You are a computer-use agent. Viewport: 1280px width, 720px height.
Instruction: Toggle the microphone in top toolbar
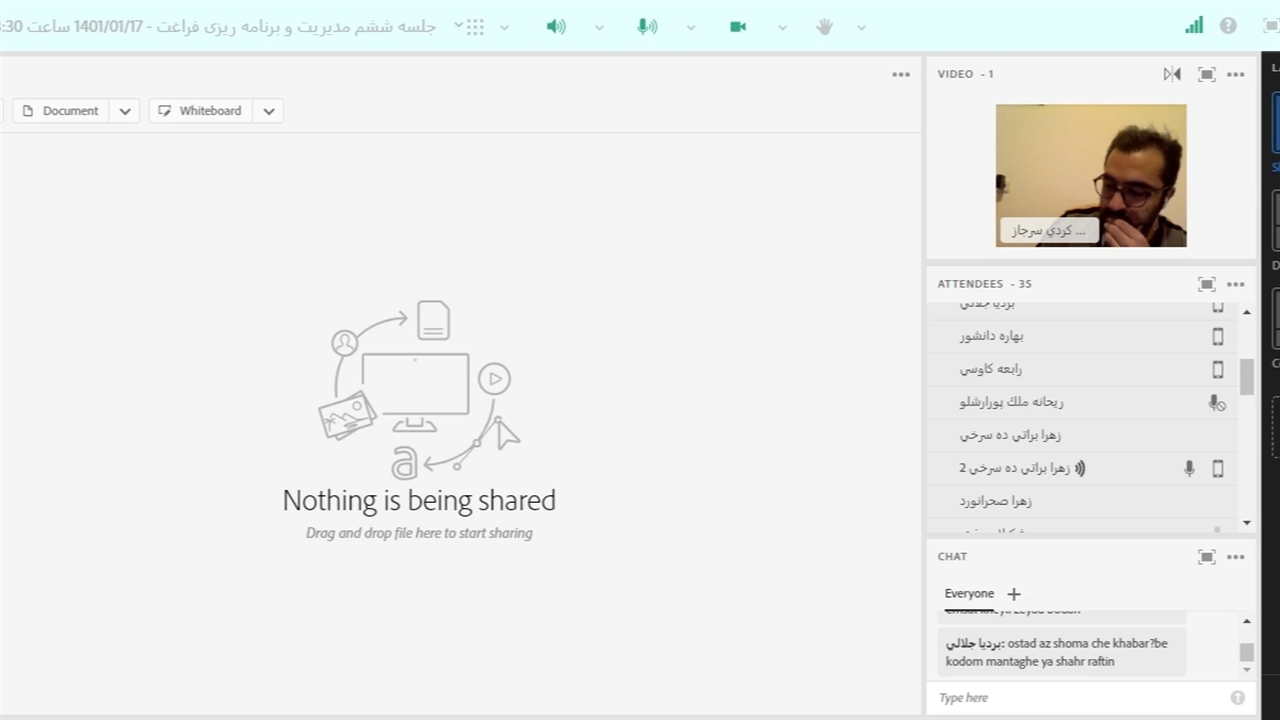[647, 27]
